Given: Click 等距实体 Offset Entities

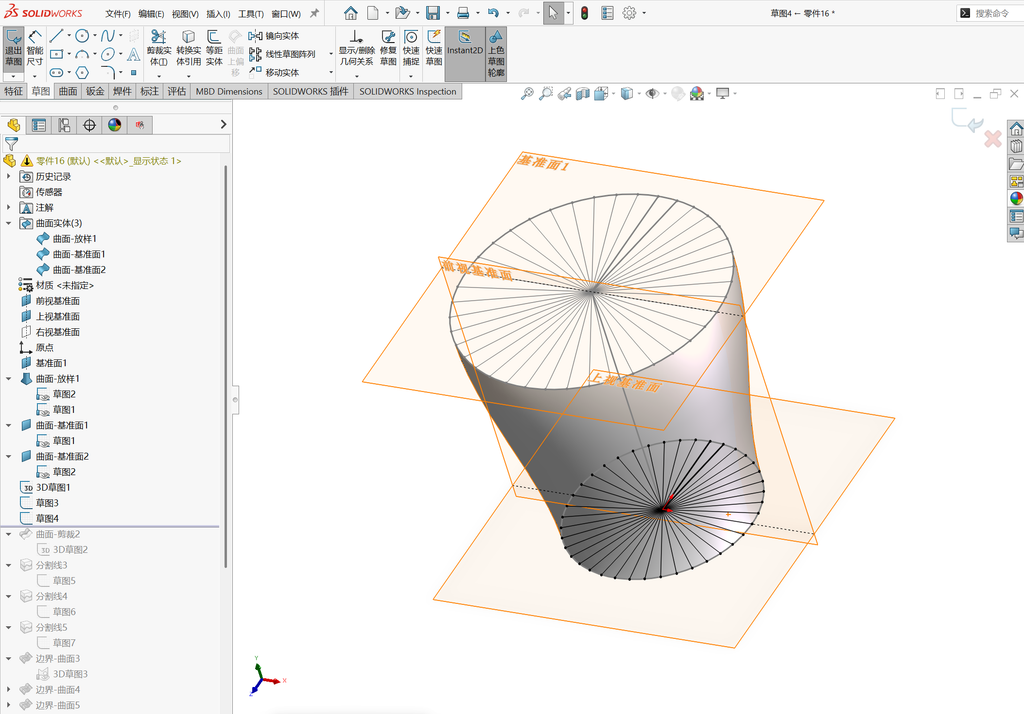Looking at the screenshot, I should click(x=214, y=48).
